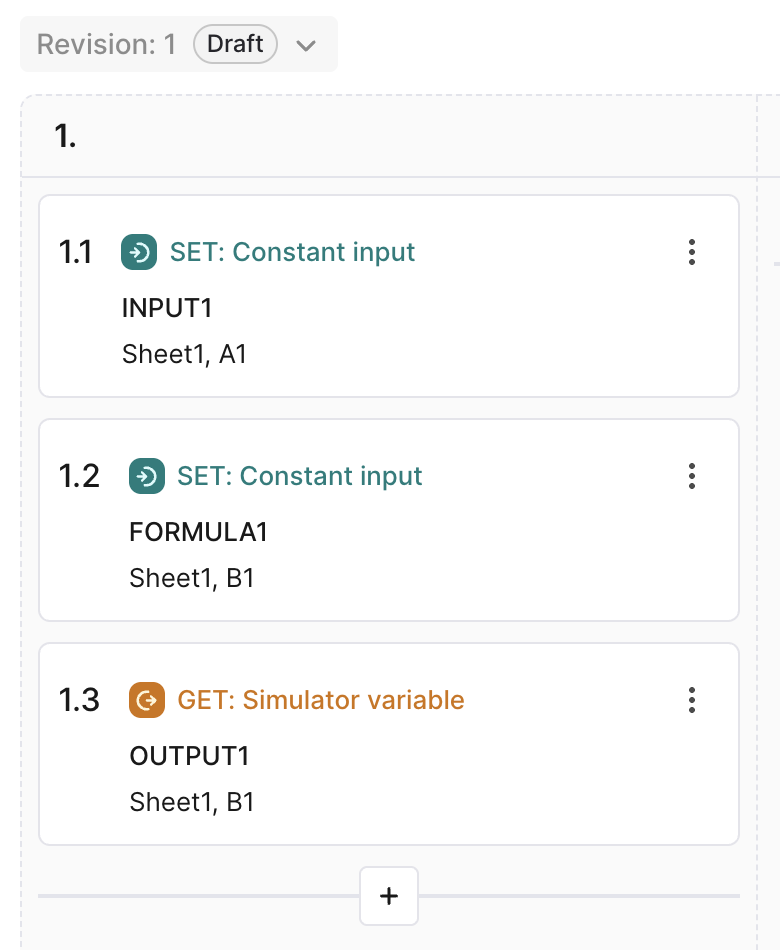Open the "GET: Simulator variable" step title
Screen dimensions: 780x950
[x=321, y=700]
